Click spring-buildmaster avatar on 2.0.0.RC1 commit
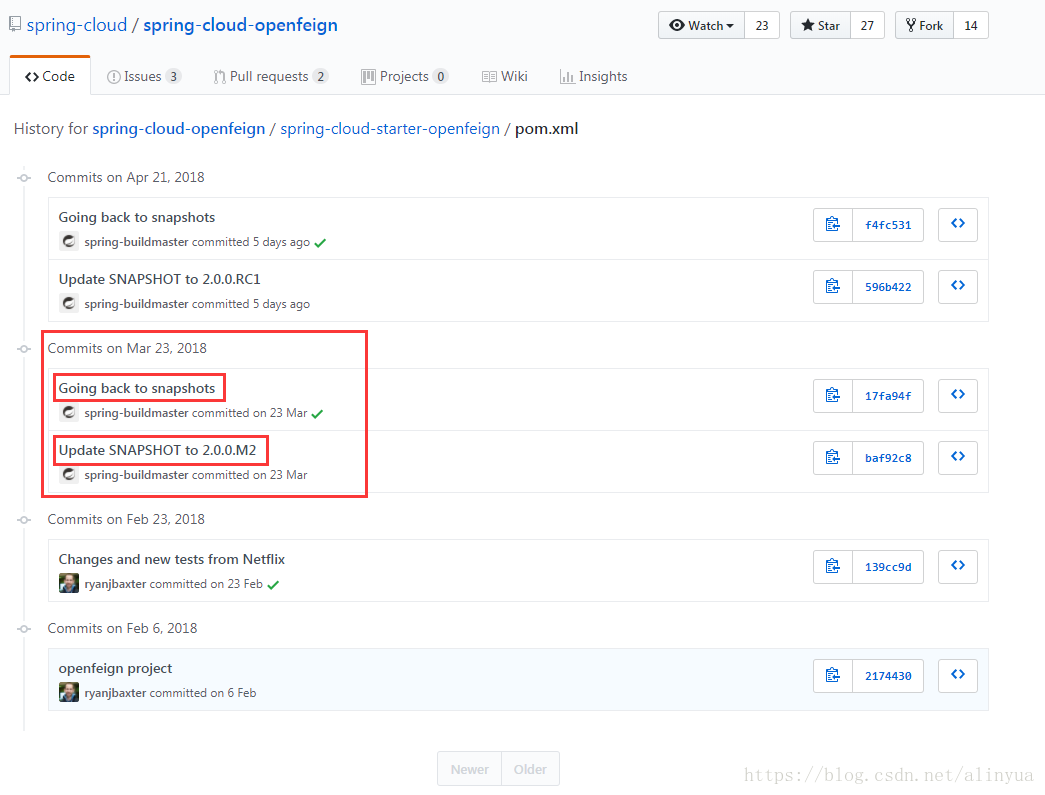This screenshot has height=795, width=1045. [x=69, y=303]
